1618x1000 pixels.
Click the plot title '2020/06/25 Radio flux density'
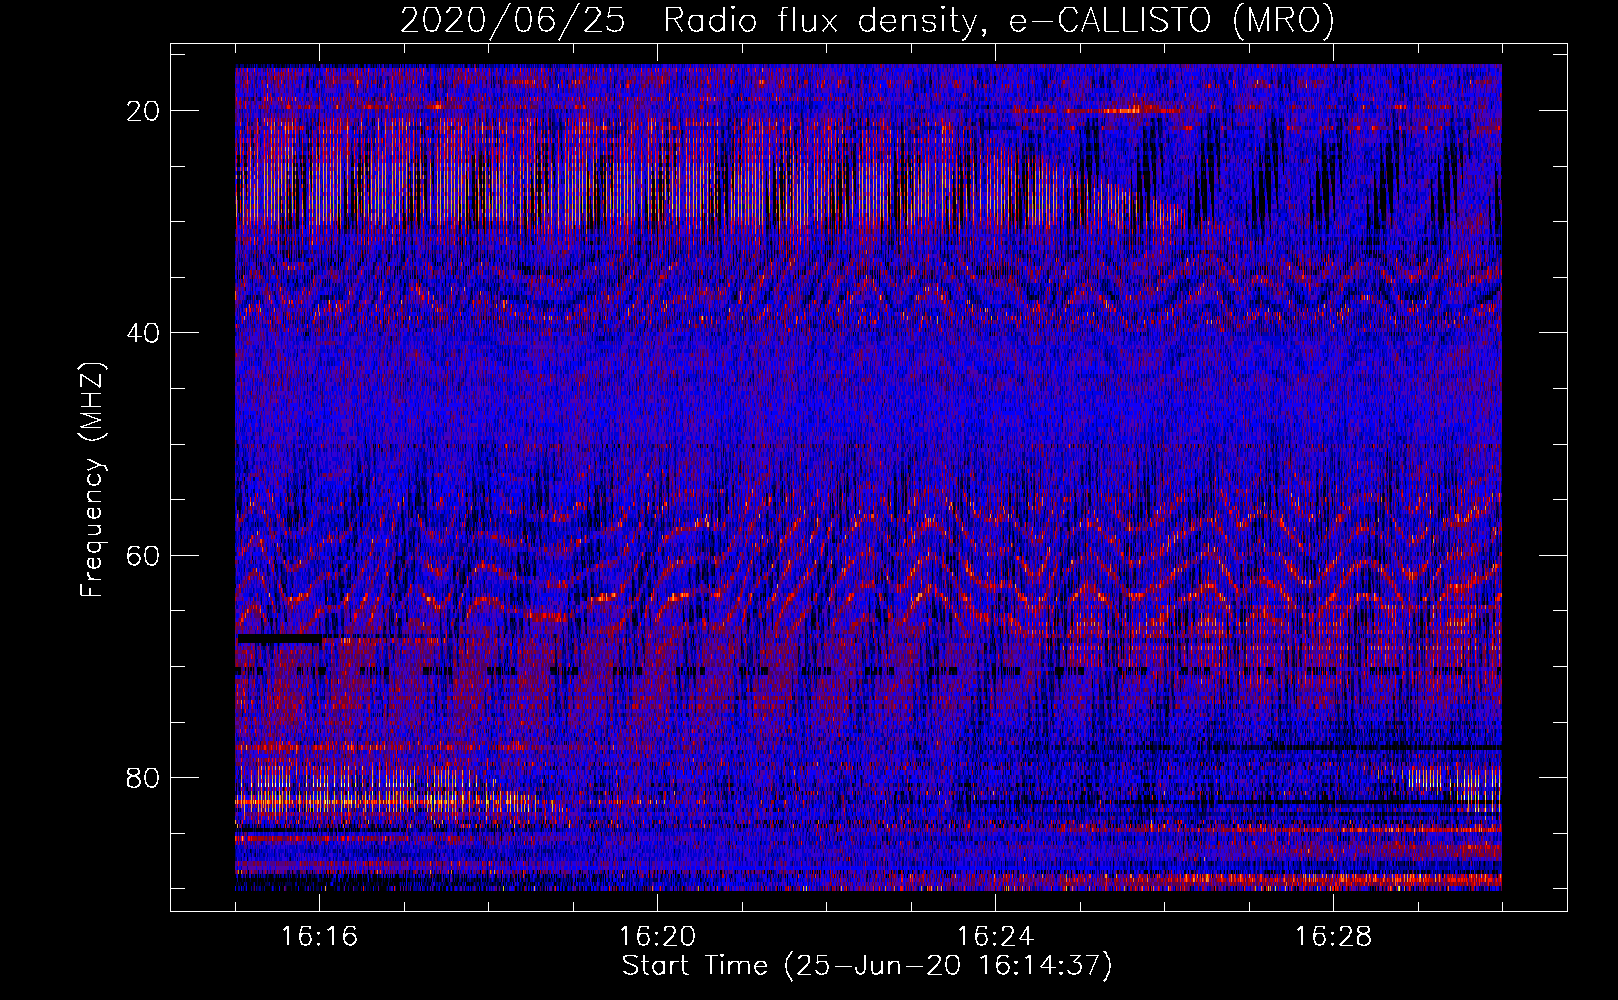pyautogui.click(x=867, y=20)
